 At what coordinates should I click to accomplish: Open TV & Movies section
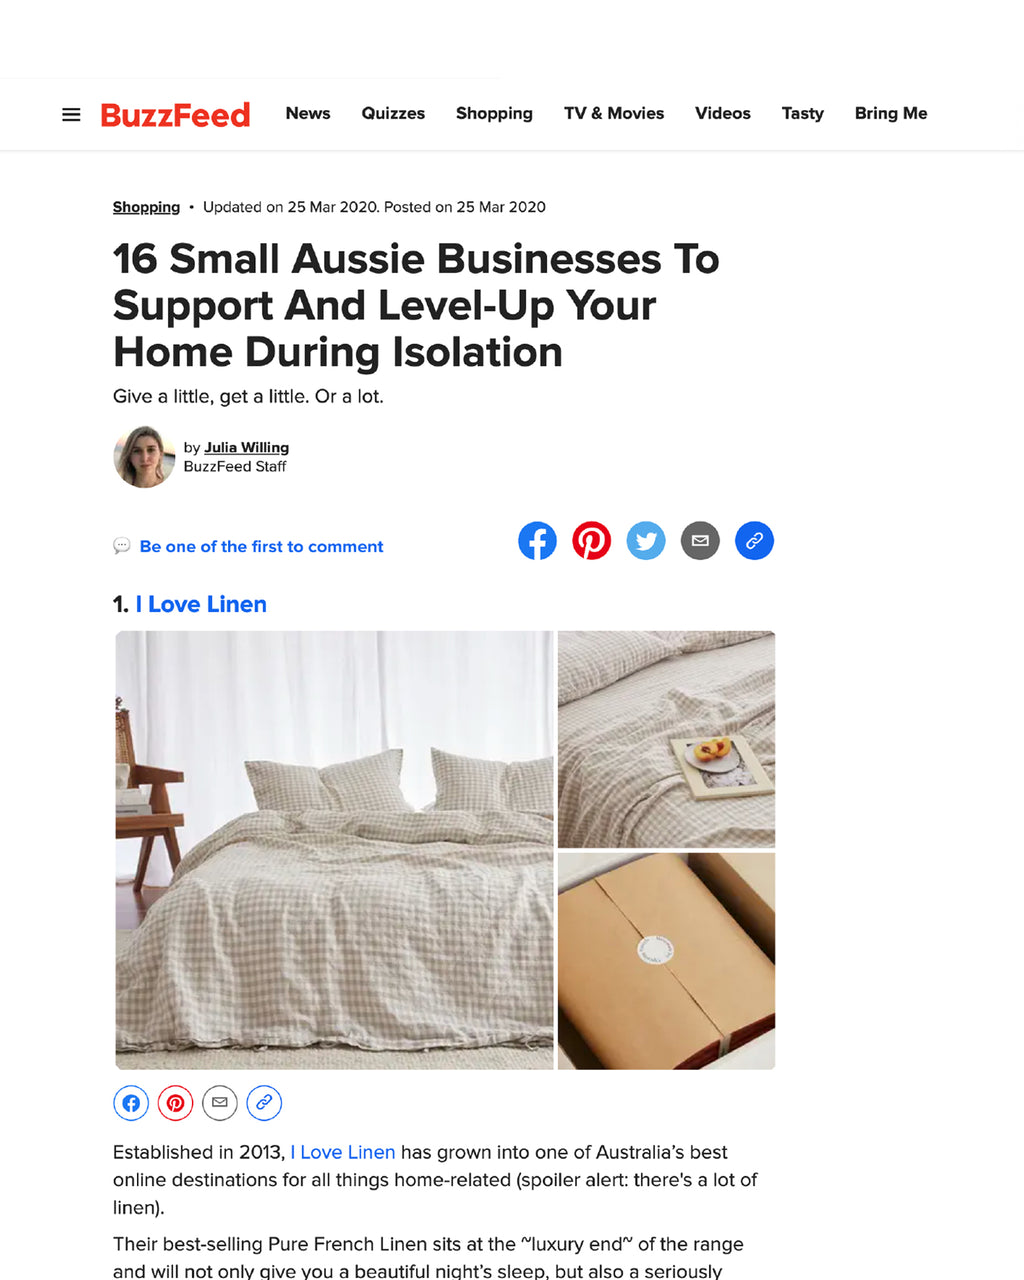click(x=614, y=113)
